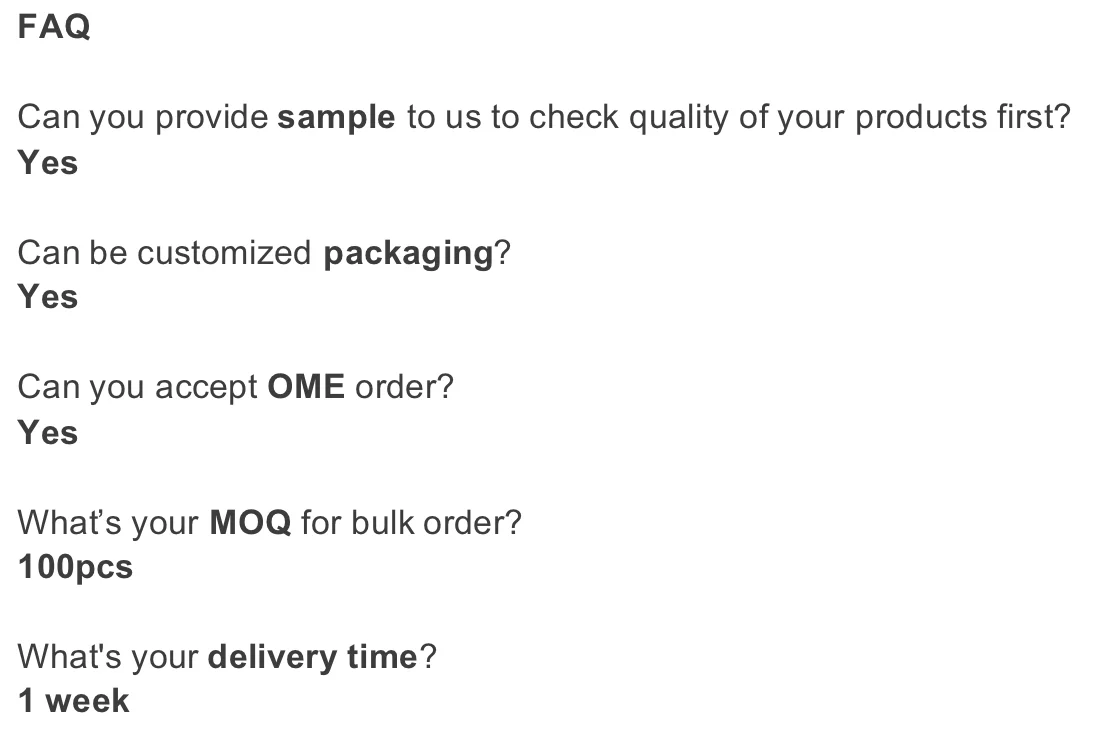Click What's at start of MOQ question
Image resolution: width=1110 pixels, height=750 pixels.
69,523
